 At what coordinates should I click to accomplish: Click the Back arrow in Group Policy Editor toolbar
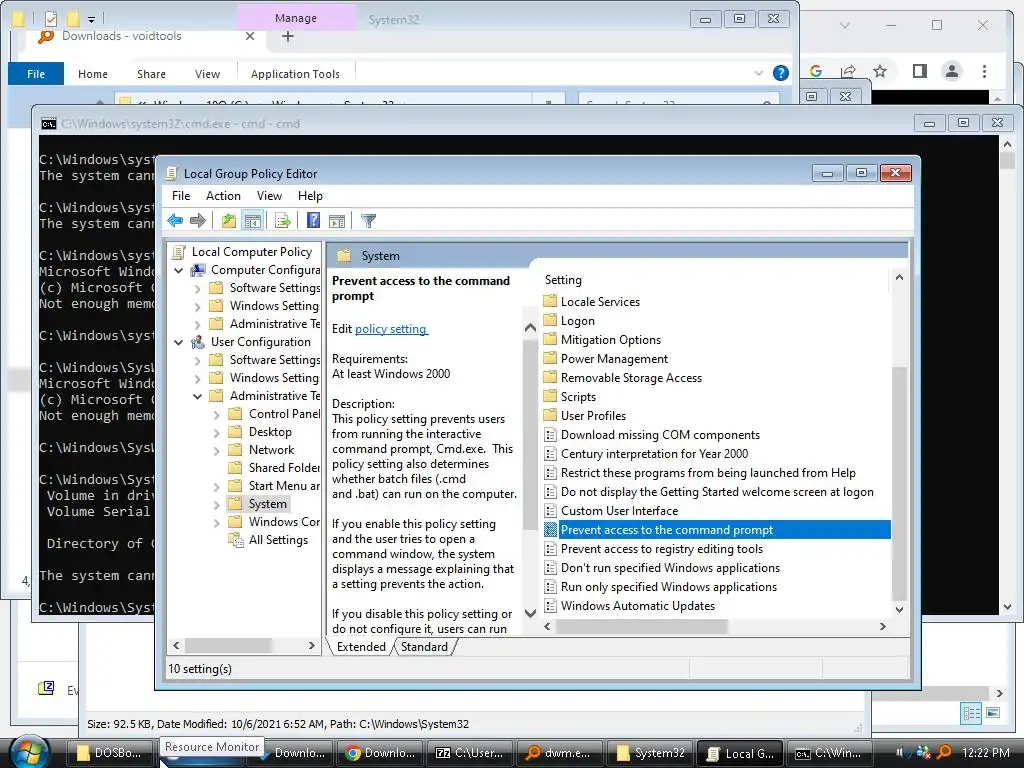175,221
